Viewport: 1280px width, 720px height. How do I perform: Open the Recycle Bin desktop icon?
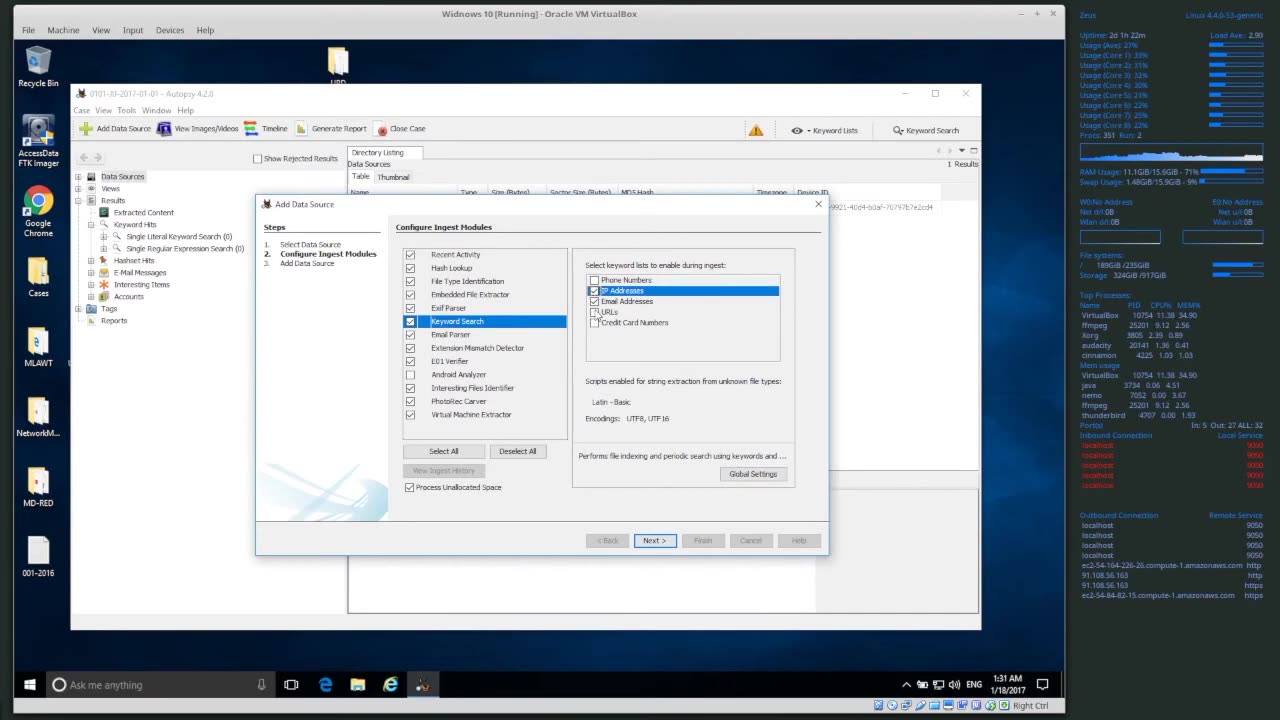[38, 66]
